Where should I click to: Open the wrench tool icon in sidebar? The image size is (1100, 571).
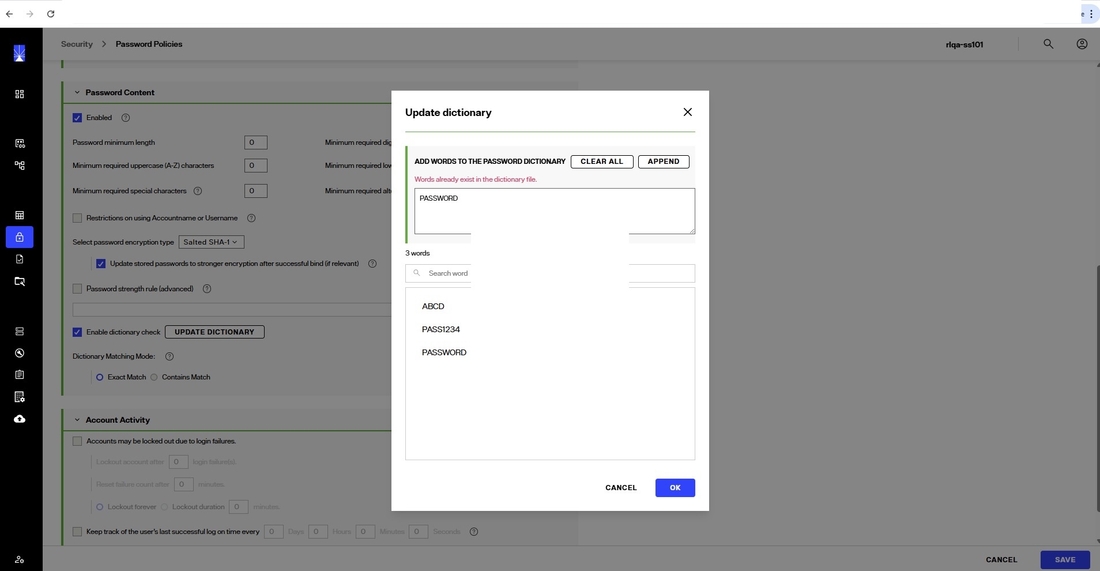coord(20,353)
